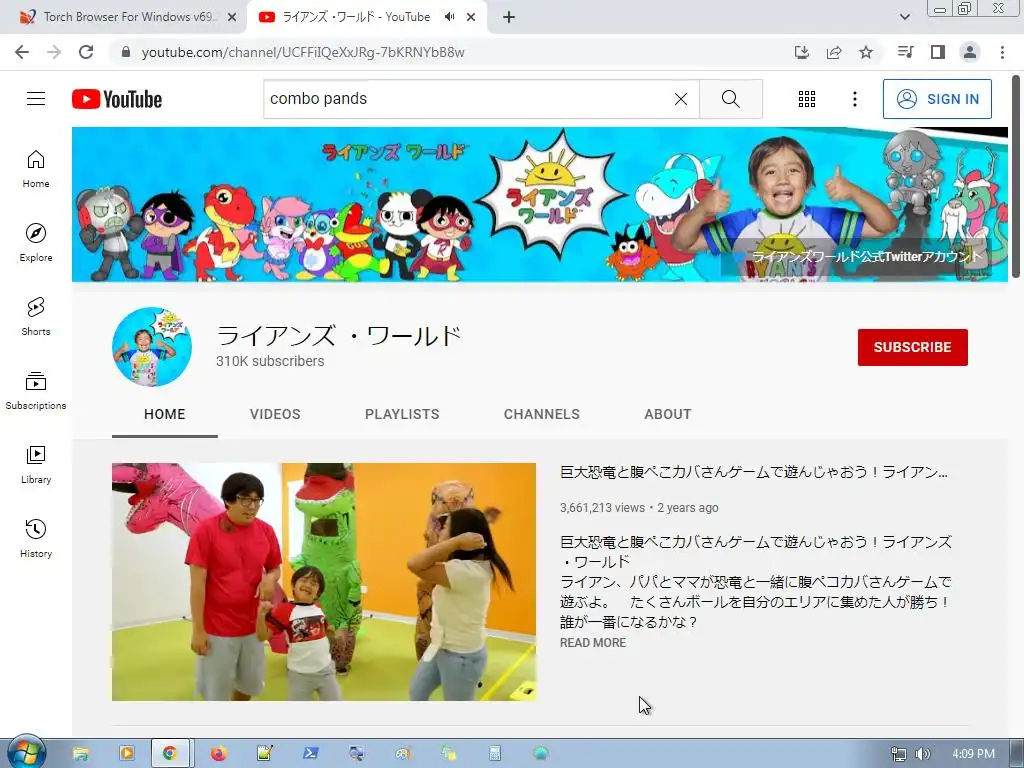
Task: Open the media control icon in the toolbar
Action: (x=906, y=52)
